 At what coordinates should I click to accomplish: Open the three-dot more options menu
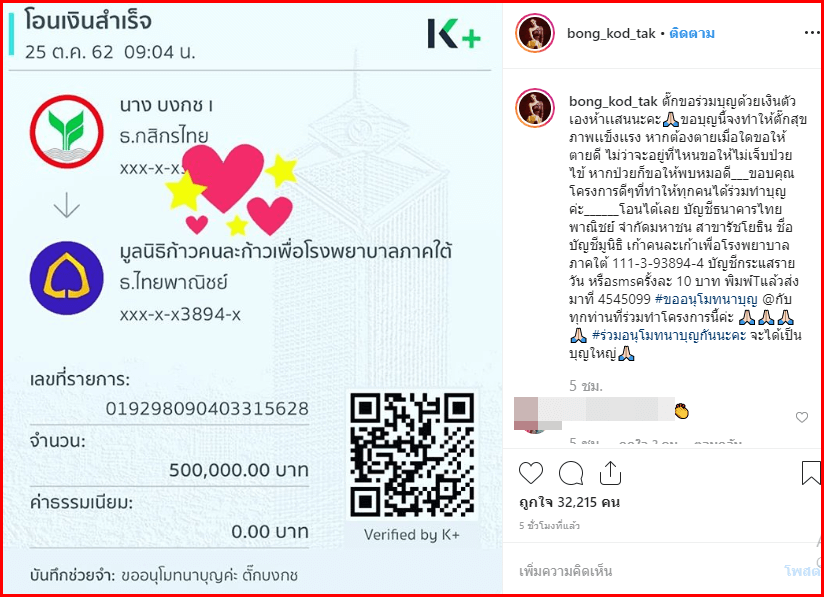coord(811,33)
